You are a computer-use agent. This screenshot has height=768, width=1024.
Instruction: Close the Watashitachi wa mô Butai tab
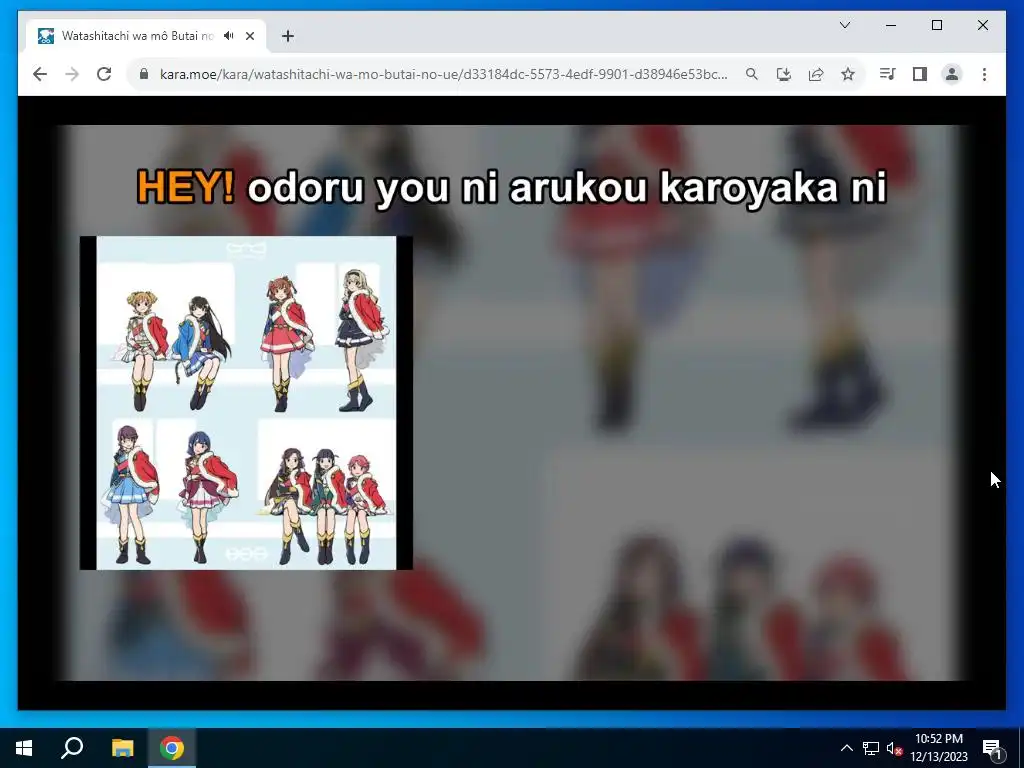click(249, 36)
